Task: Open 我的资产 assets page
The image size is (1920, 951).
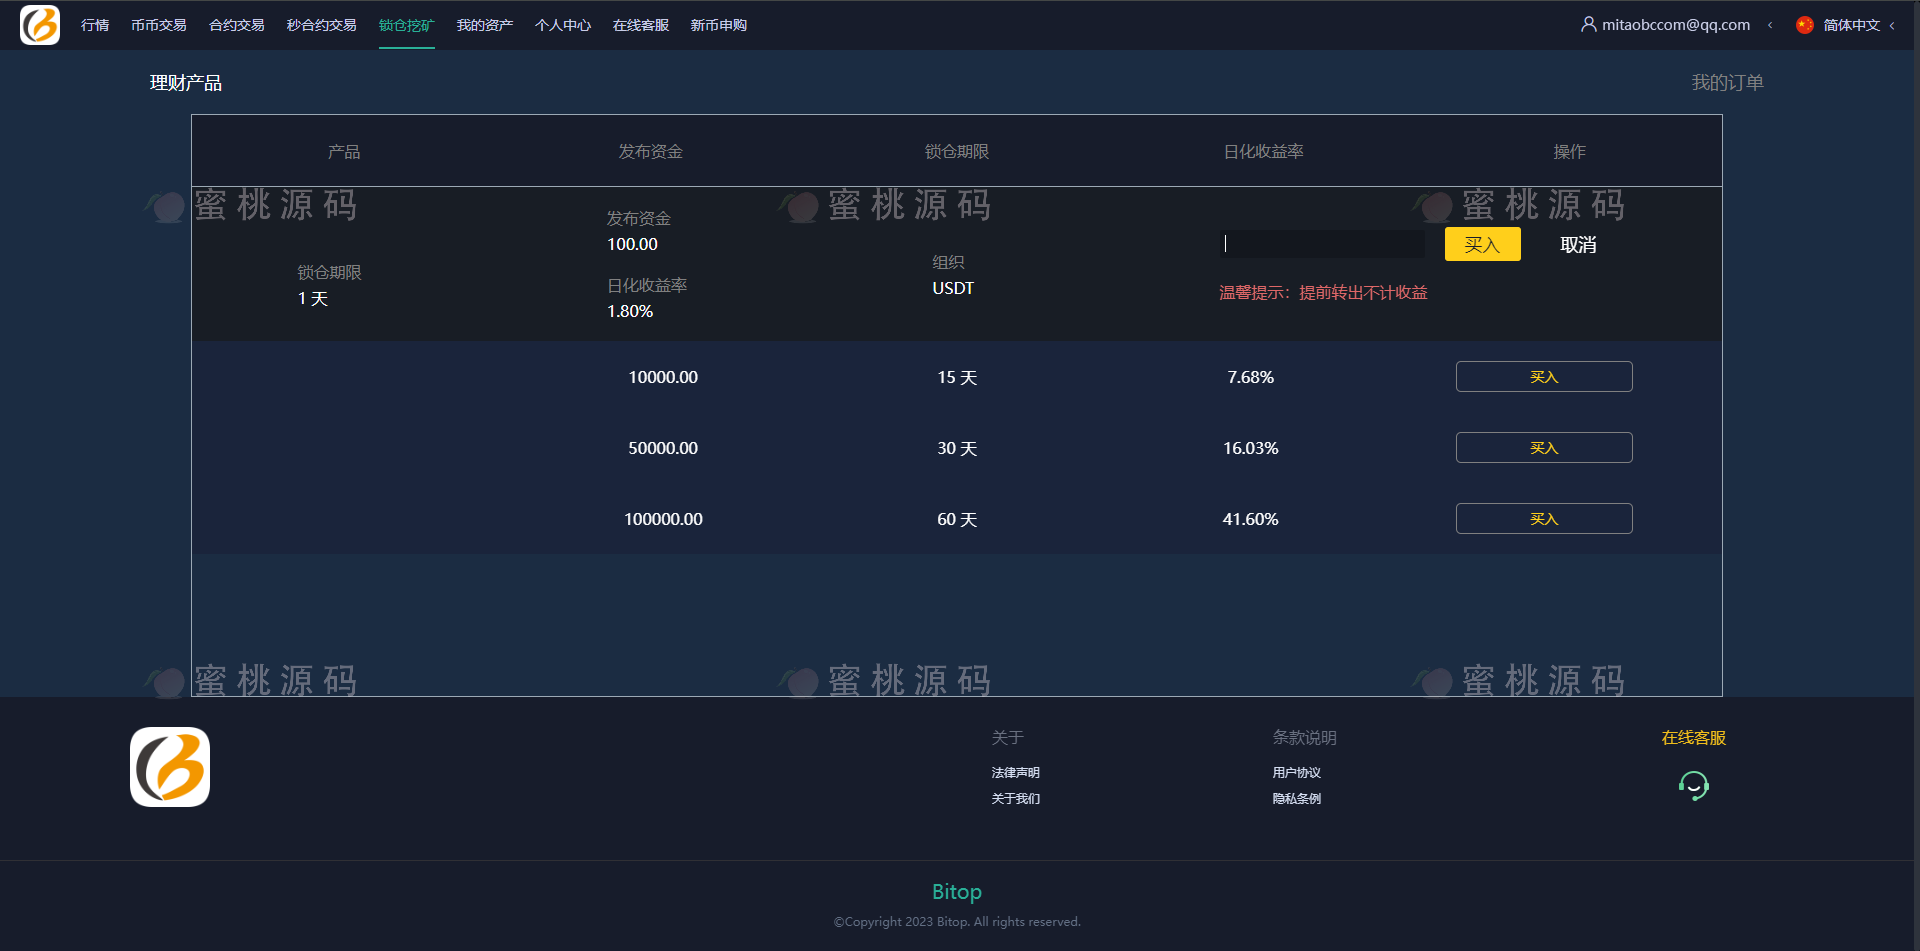Action: click(x=484, y=25)
